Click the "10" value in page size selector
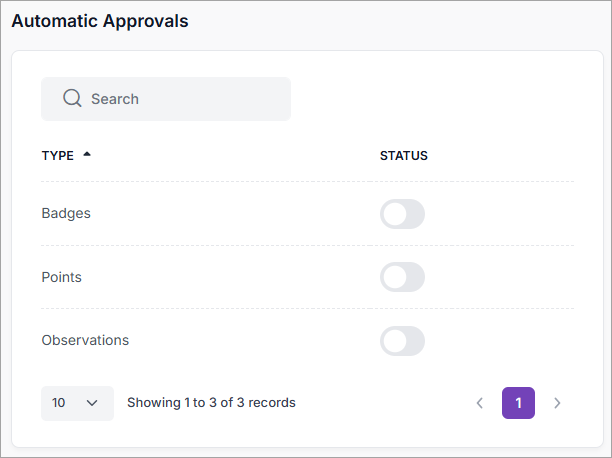The height and width of the screenshot is (458, 612). (59, 403)
